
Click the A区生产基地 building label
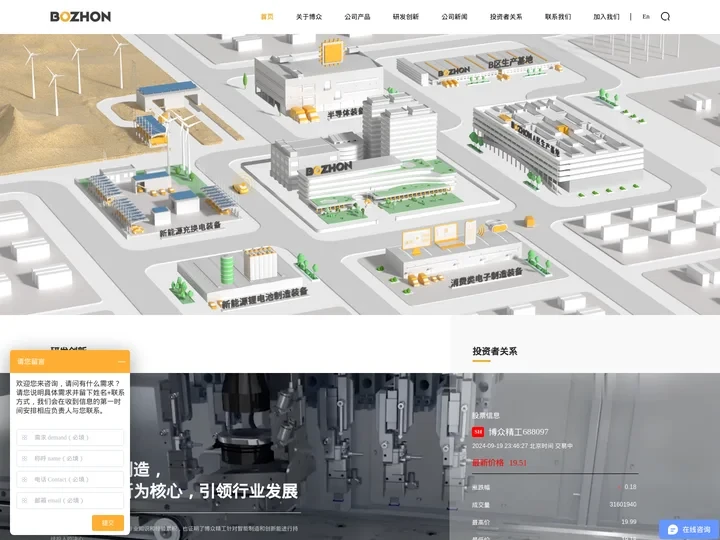point(536,139)
